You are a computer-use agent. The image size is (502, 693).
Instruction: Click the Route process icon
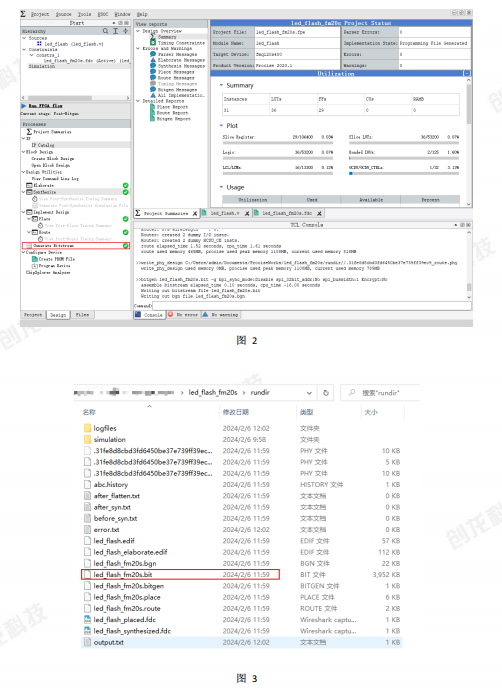pos(35,232)
